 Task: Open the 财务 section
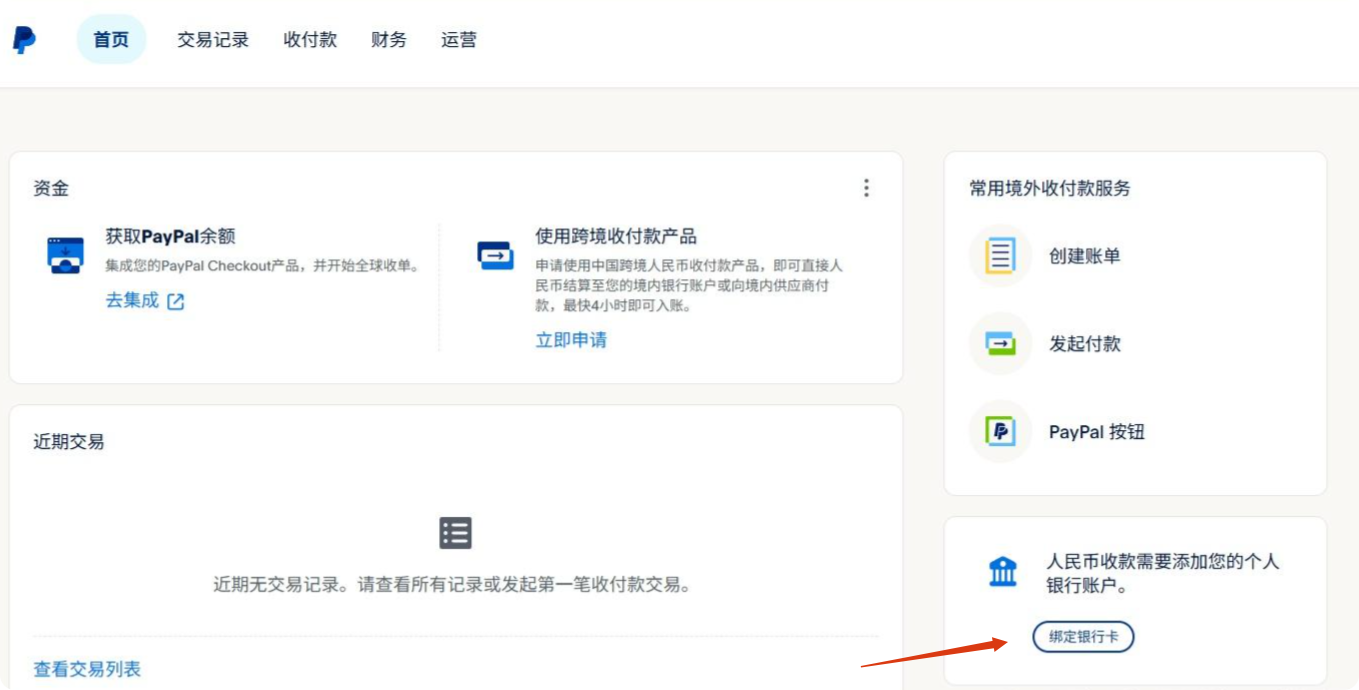click(x=388, y=39)
